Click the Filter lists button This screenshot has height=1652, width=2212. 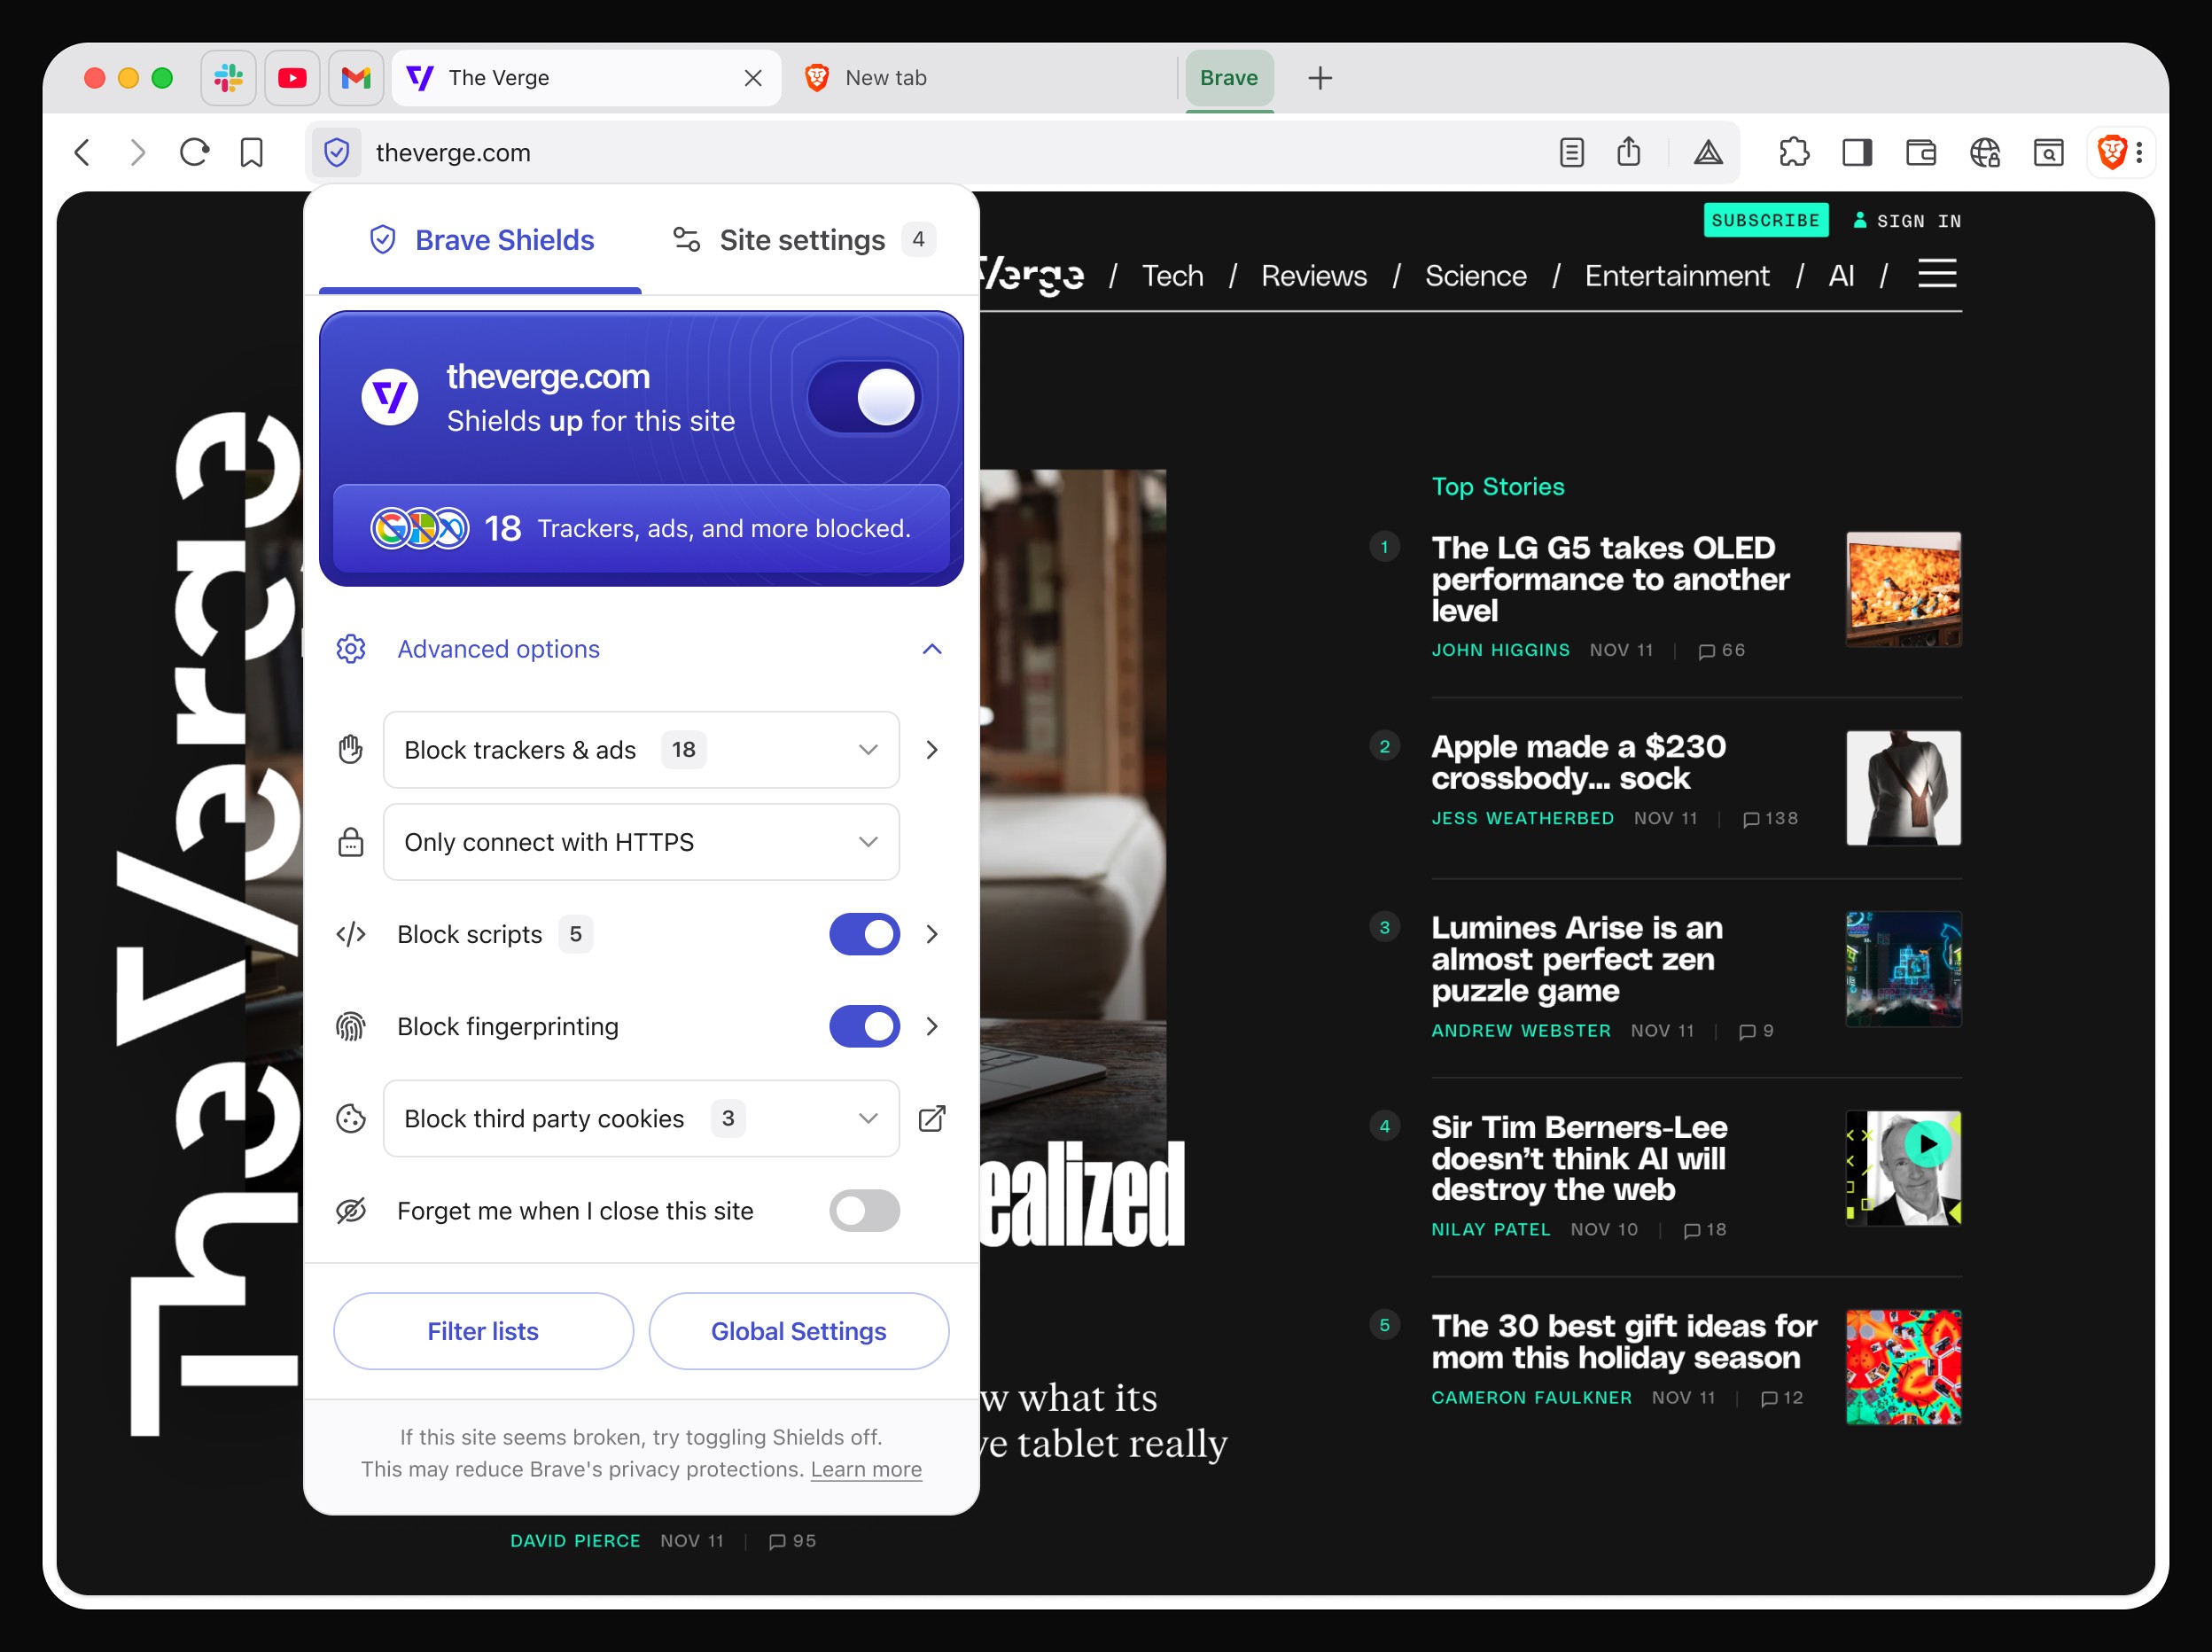[483, 1331]
